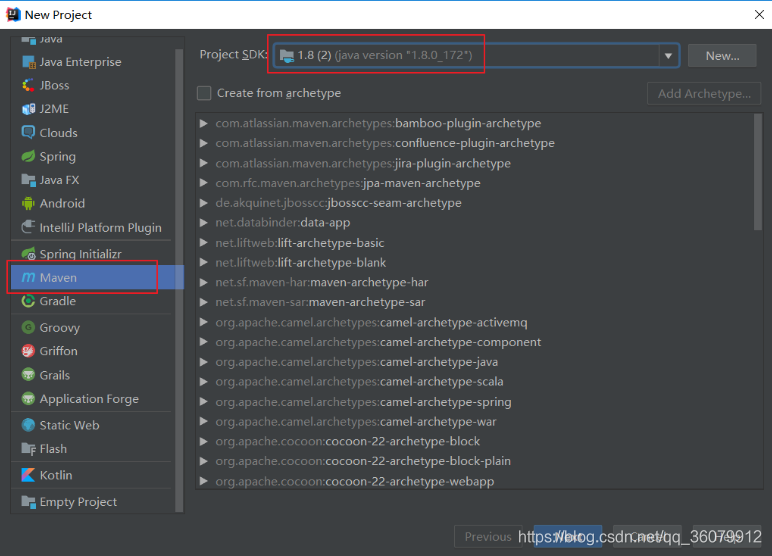Click the Static Web globe icon
Viewport: 772px width, 556px height.
click(29, 425)
